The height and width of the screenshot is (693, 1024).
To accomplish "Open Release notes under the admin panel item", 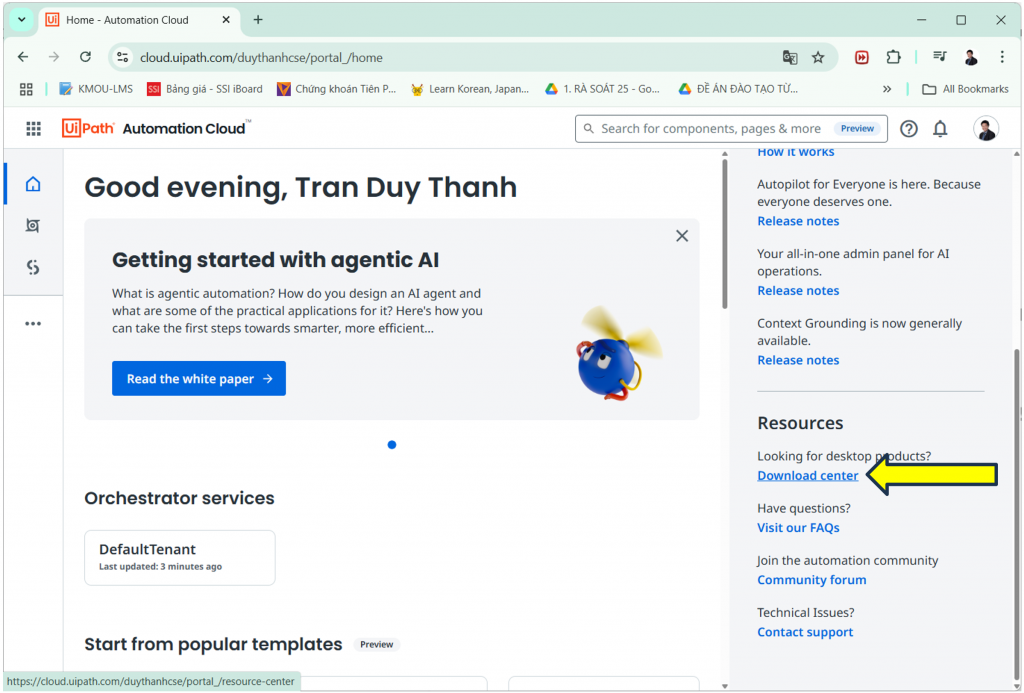I will (798, 291).
